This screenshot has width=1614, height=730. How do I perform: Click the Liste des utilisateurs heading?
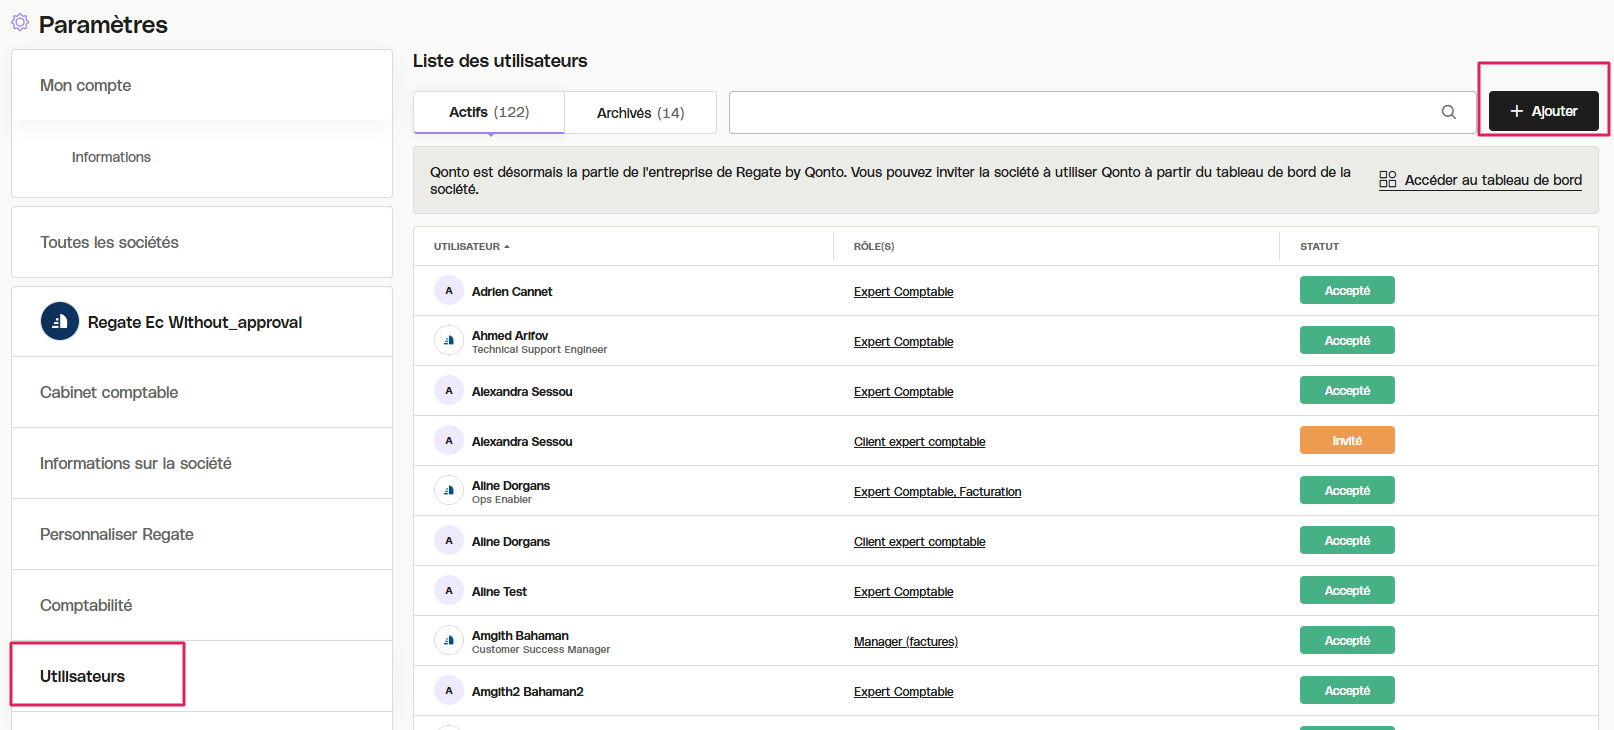coord(500,61)
